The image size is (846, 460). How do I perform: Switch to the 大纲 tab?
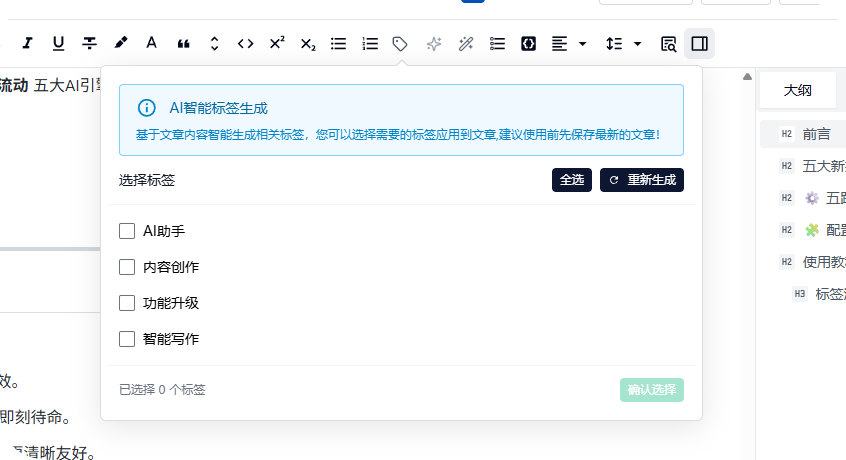pyautogui.click(x=797, y=90)
